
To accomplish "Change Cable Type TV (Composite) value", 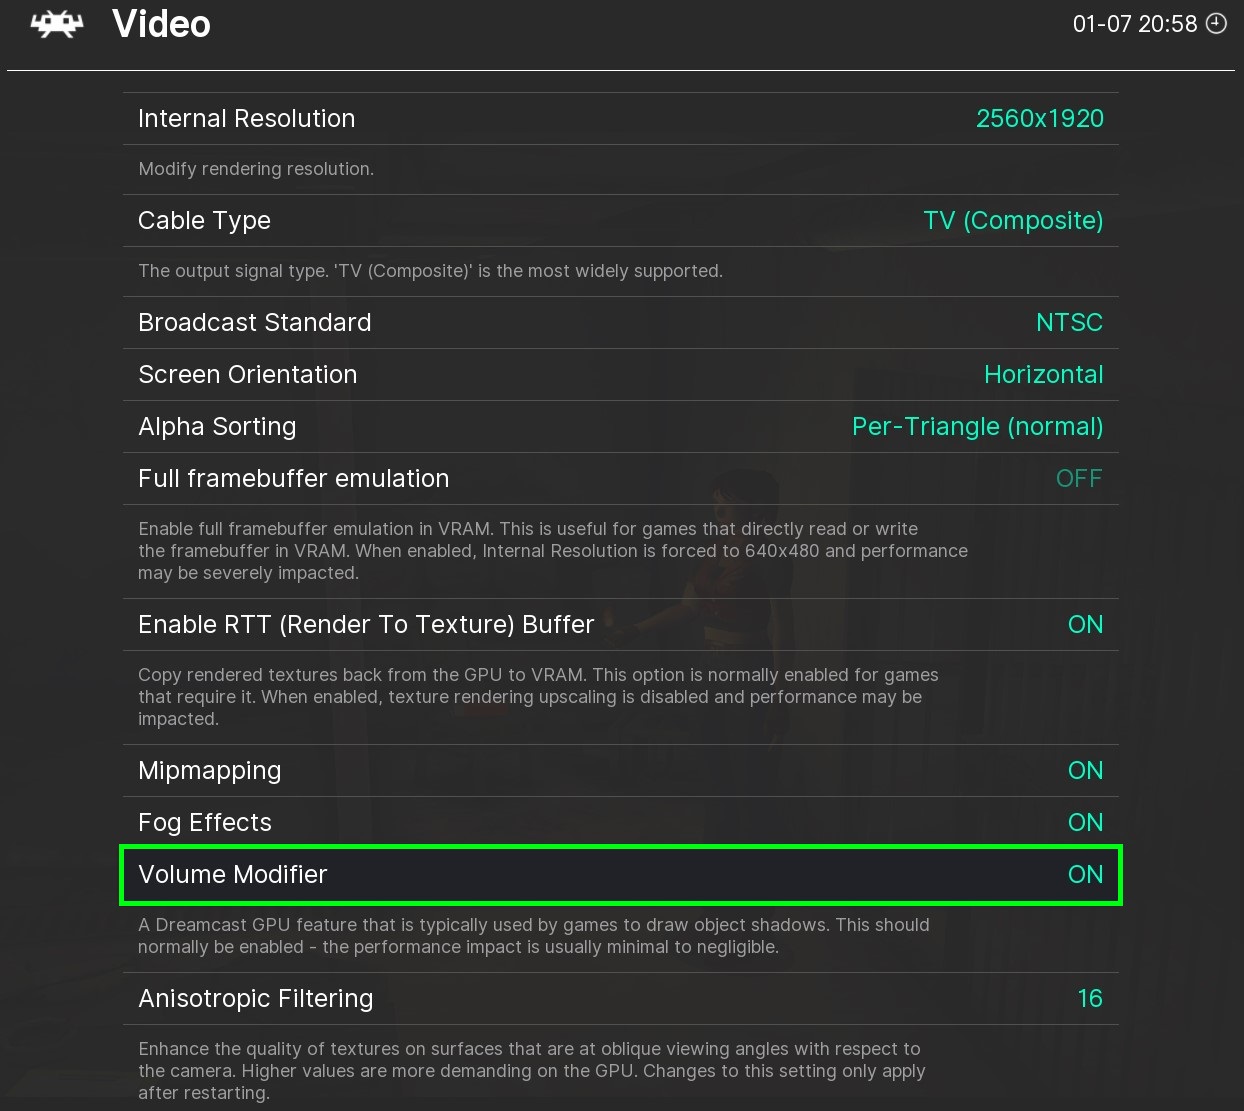I will pos(1012,221).
